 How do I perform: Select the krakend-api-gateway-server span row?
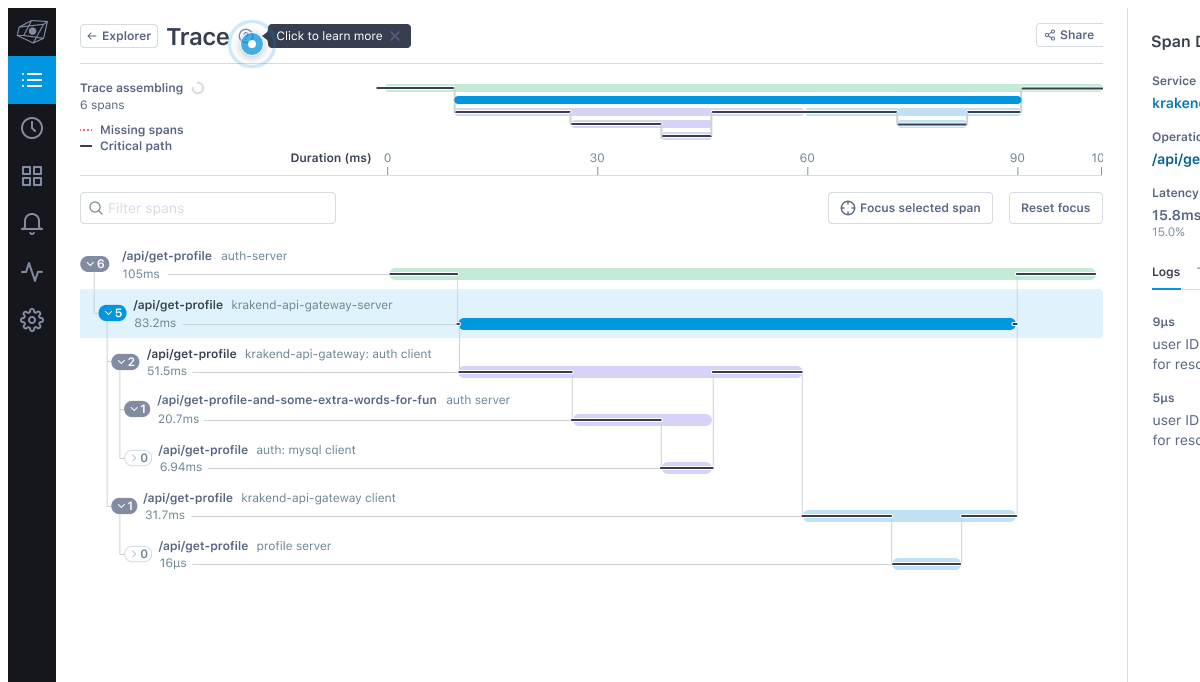(x=591, y=313)
